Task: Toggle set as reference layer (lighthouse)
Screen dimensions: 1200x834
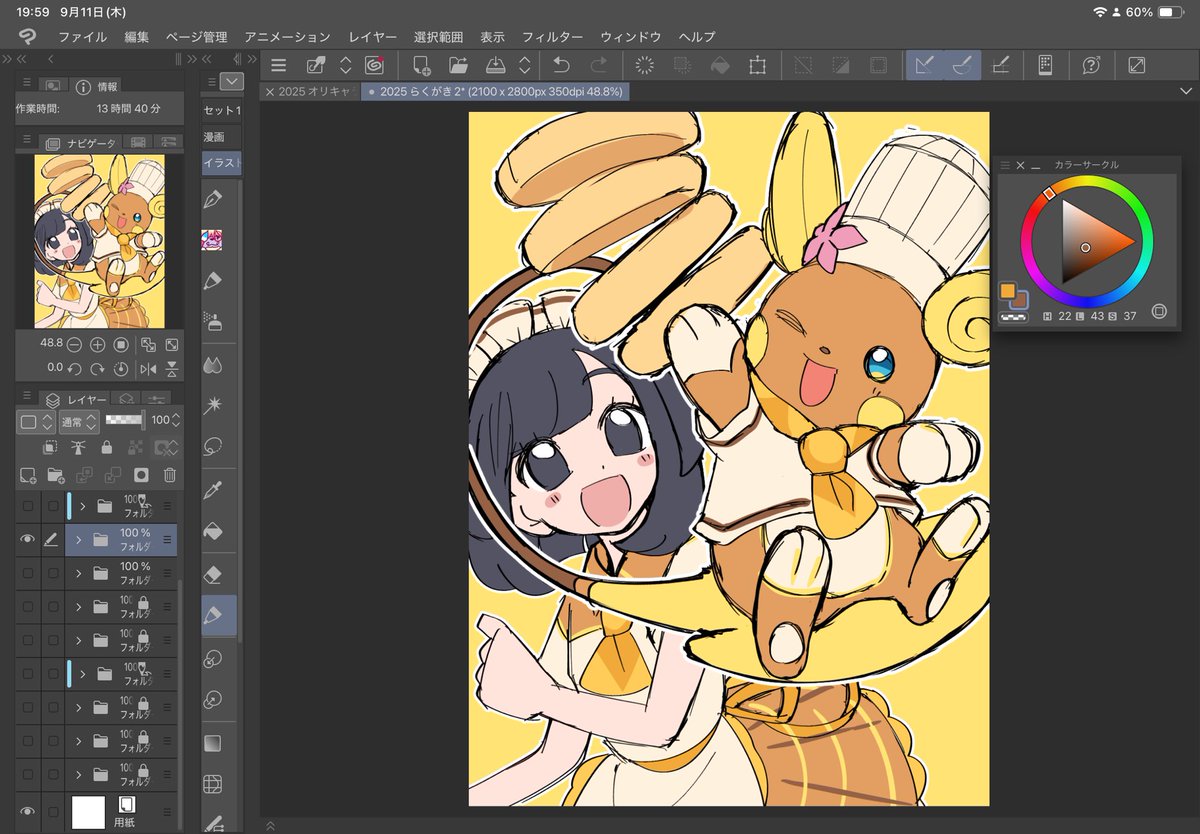Action: coord(78,448)
